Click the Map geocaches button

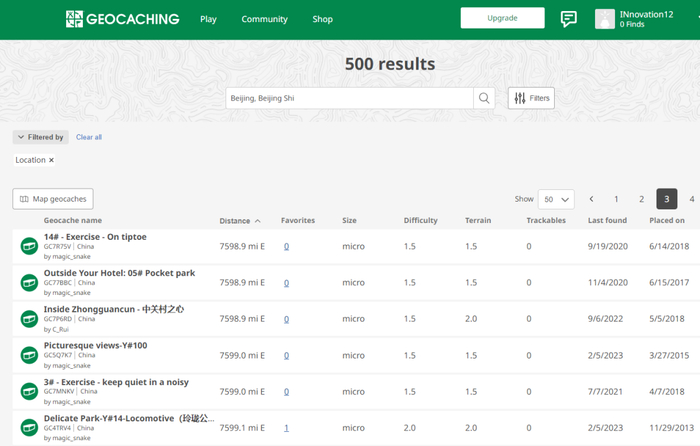(x=53, y=199)
